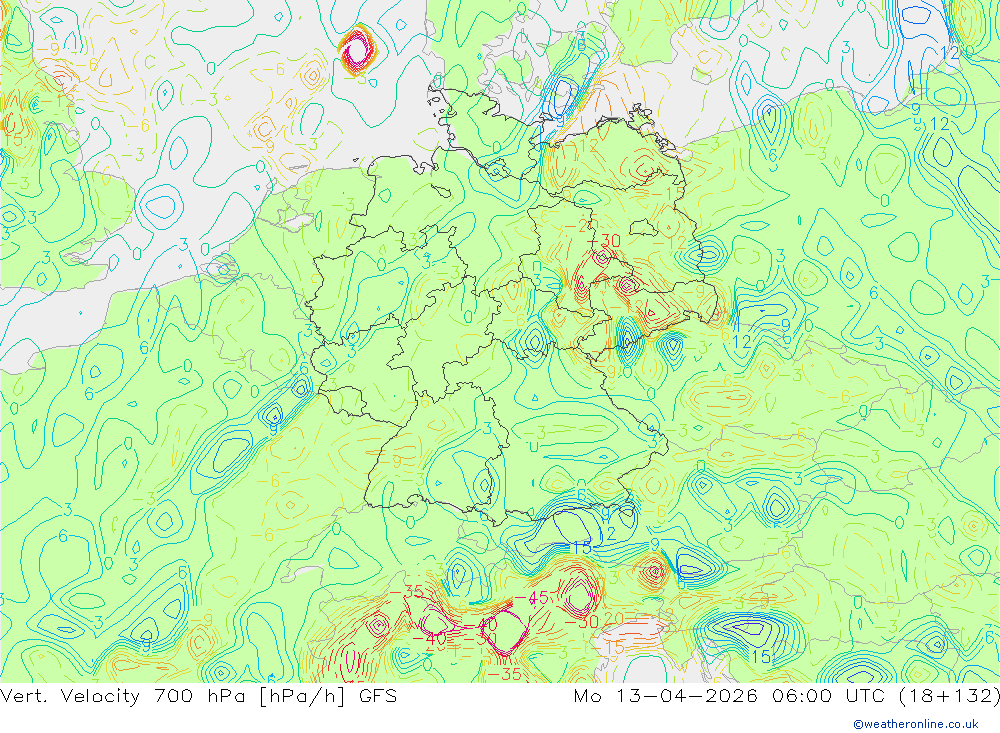Click the 'Vert. Velocity 700 hPa [hPa/h] GFS' title
The image size is (1000, 733).
[198, 696]
